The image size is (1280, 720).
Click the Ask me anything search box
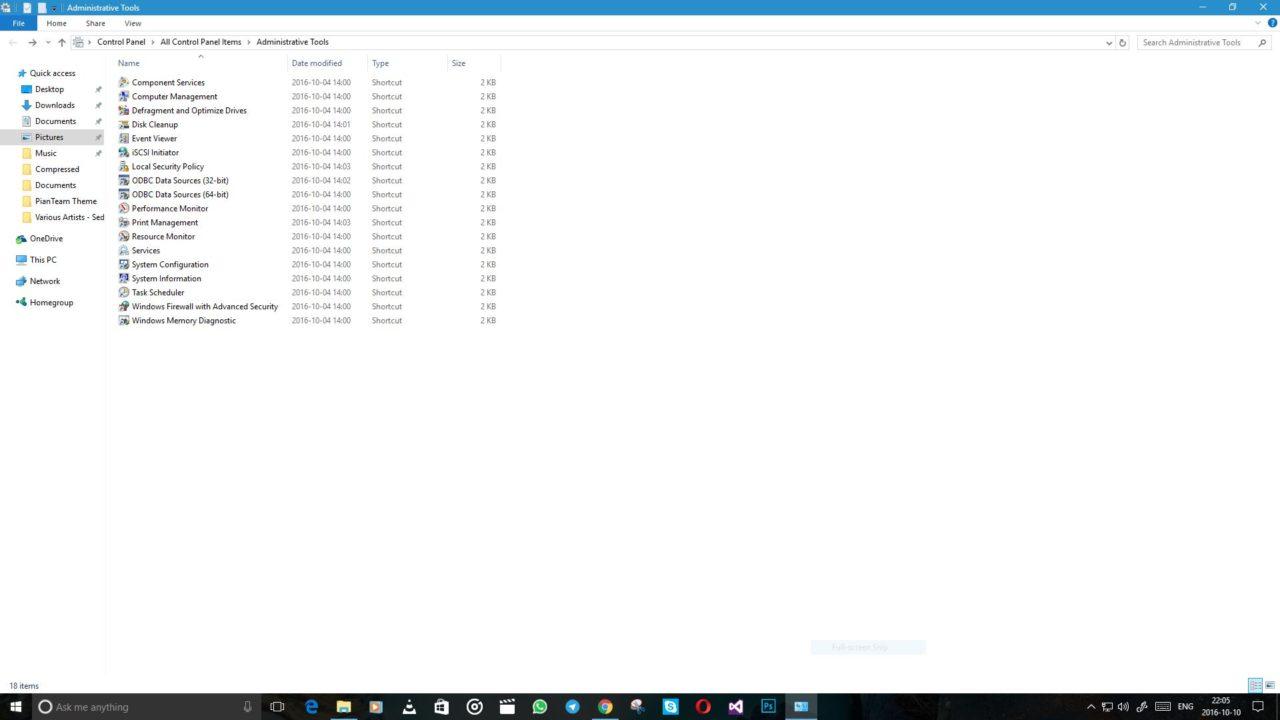pyautogui.click(x=145, y=706)
